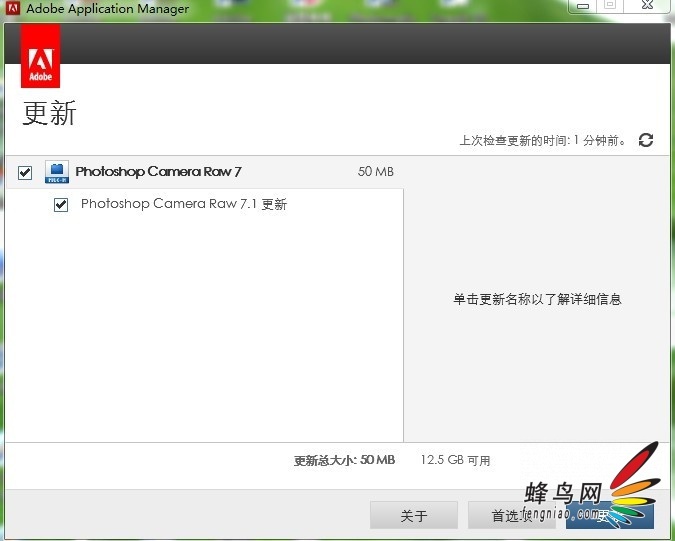Click Adobe Application Manager title bar icon
The image size is (675, 541).
tap(13, 7)
